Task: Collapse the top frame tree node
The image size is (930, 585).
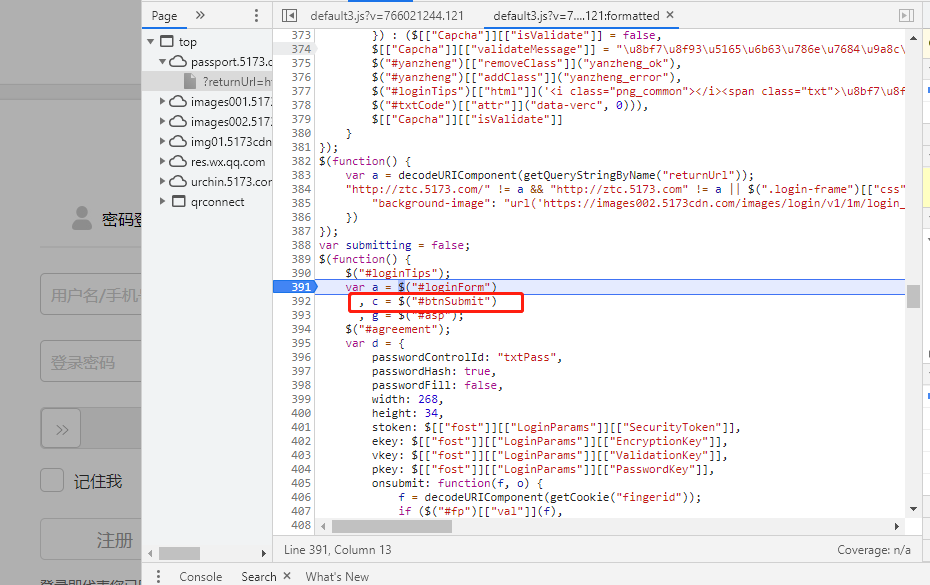Action: (151, 42)
